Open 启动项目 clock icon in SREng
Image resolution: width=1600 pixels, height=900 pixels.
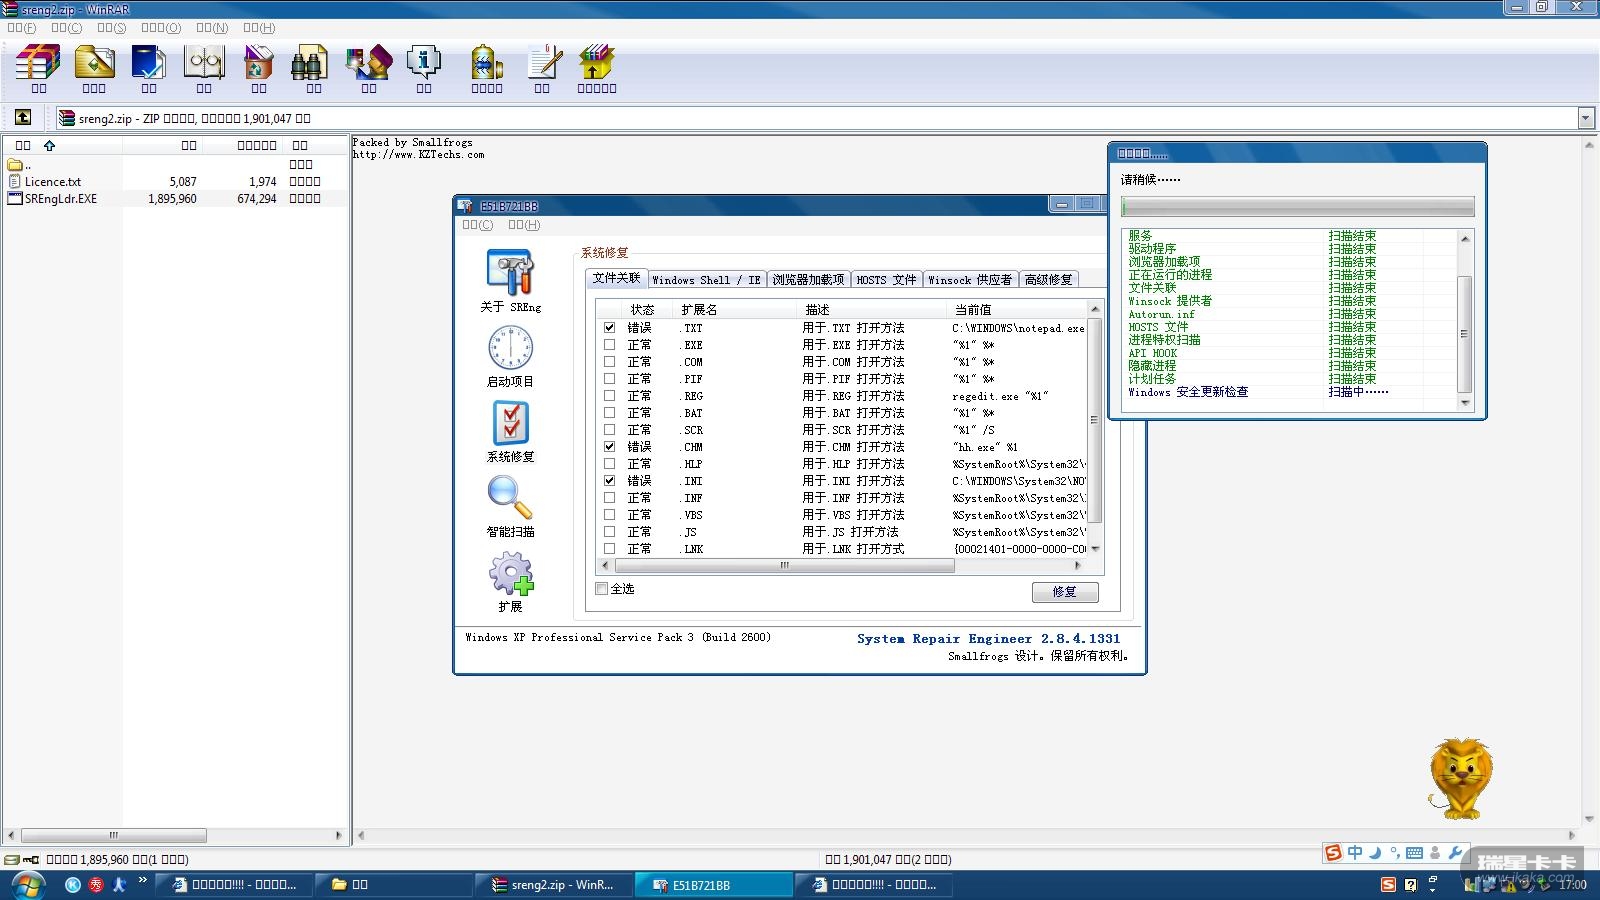[x=510, y=349]
